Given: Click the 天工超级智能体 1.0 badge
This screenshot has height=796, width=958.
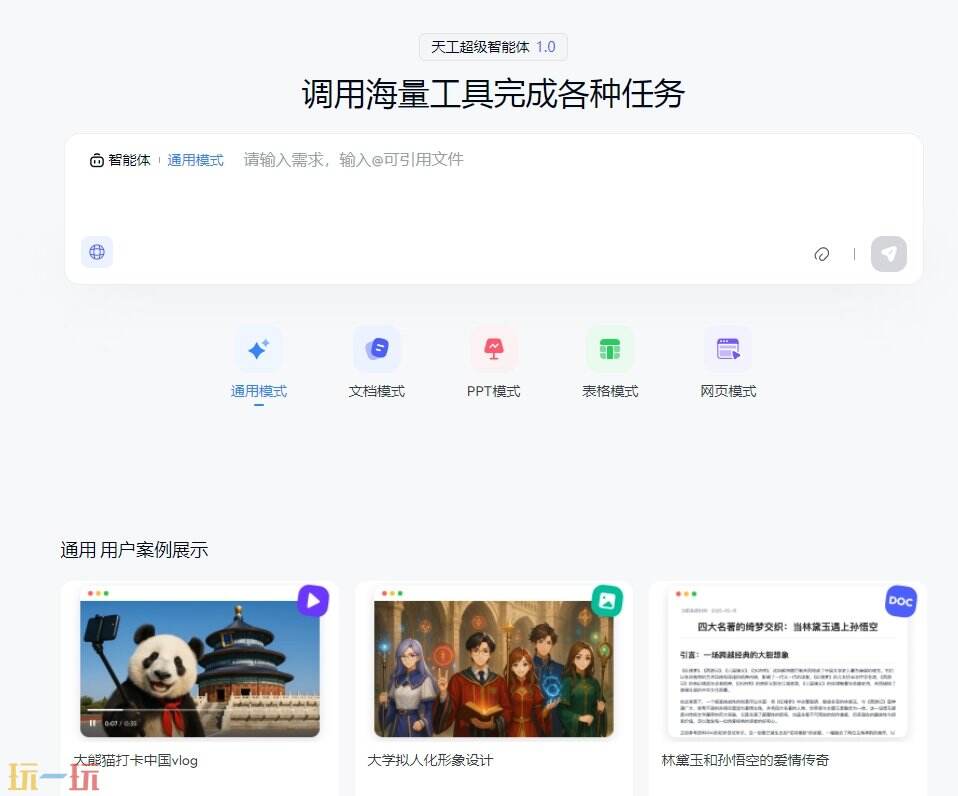Looking at the screenshot, I should [493, 47].
